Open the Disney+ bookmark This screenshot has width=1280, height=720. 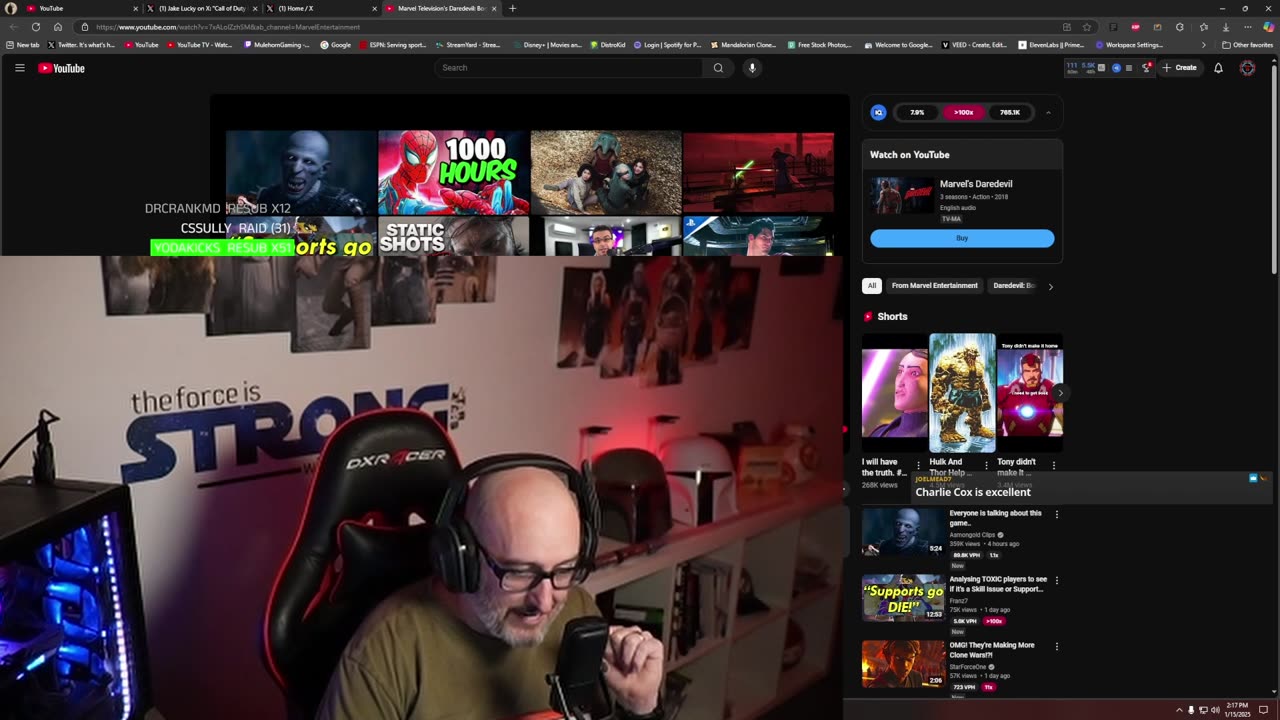tap(546, 45)
